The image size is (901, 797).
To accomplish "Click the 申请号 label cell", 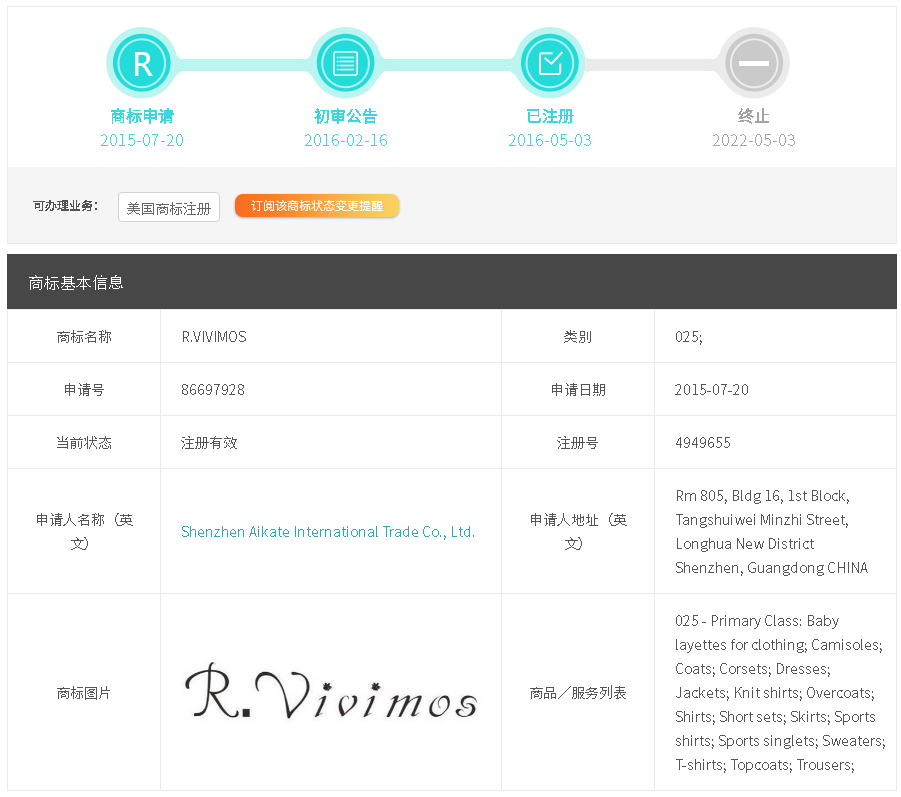I will (84, 390).
